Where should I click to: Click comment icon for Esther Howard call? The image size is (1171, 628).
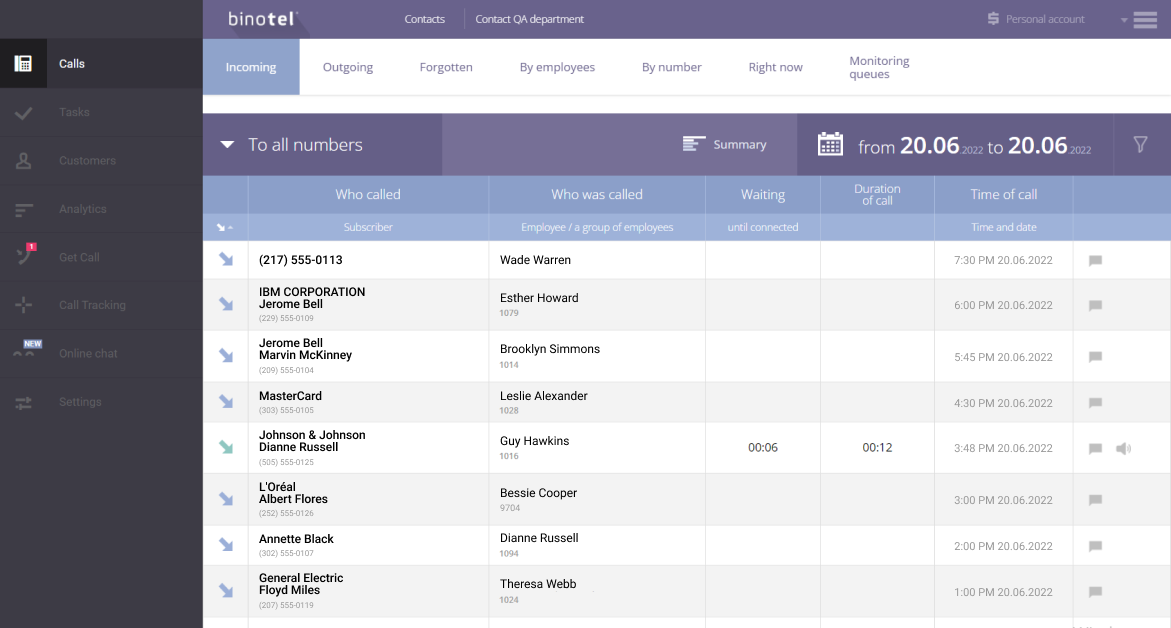[x=1095, y=305]
